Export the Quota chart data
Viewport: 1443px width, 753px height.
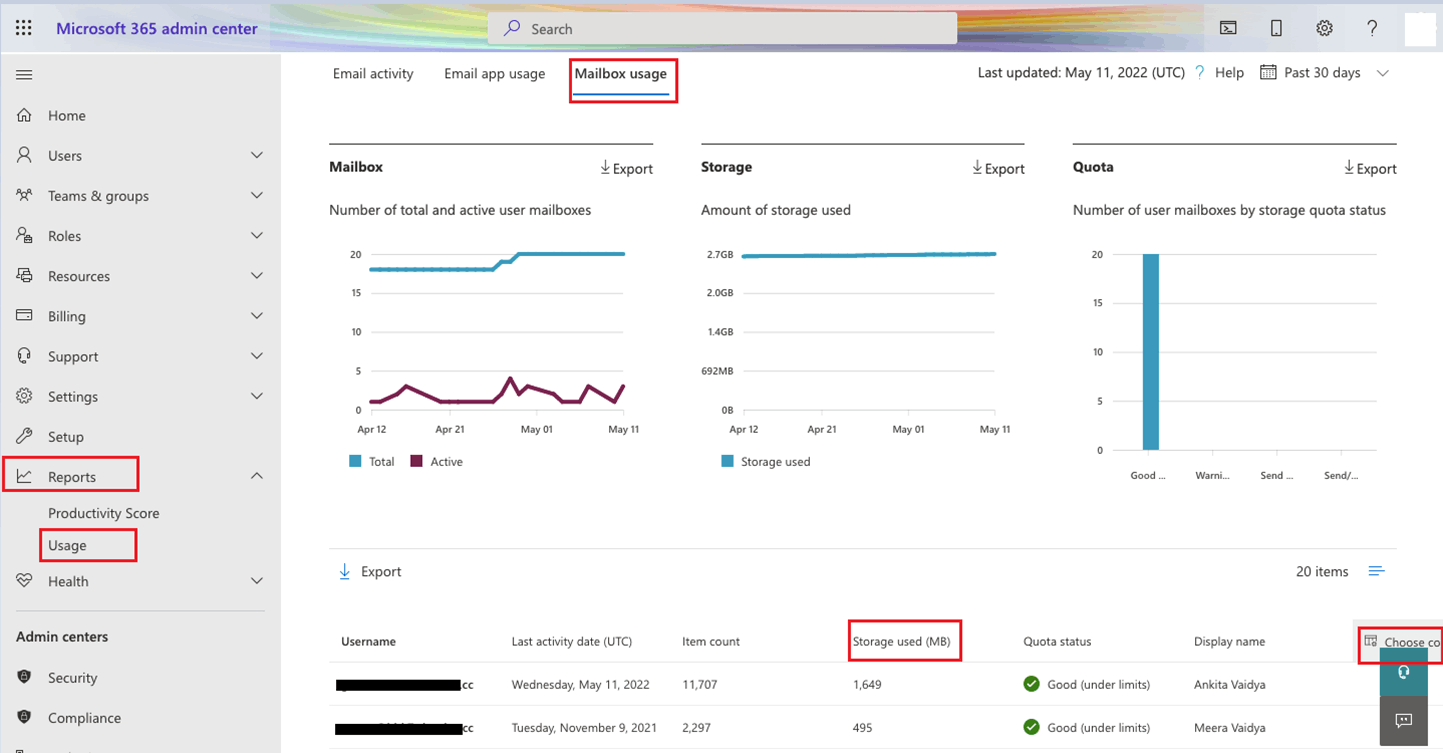(x=1370, y=168)
